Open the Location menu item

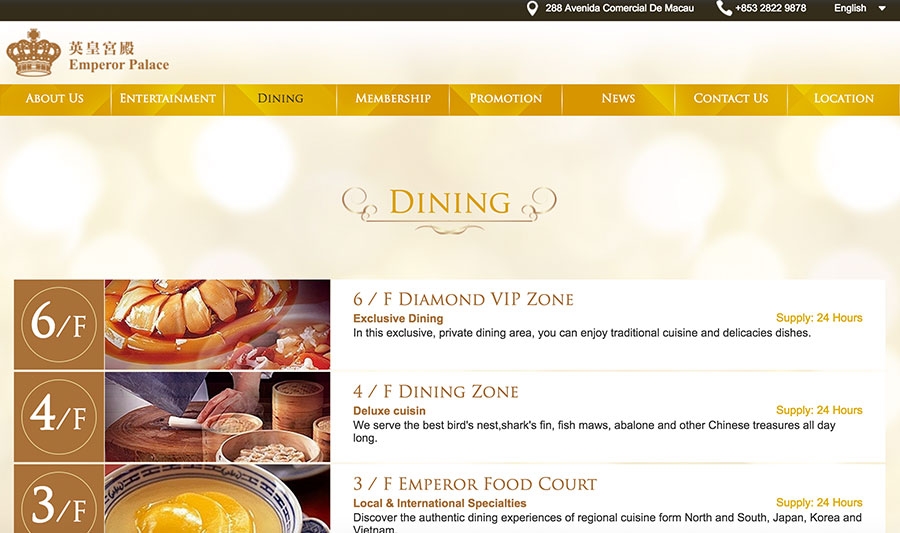[844, 99]
